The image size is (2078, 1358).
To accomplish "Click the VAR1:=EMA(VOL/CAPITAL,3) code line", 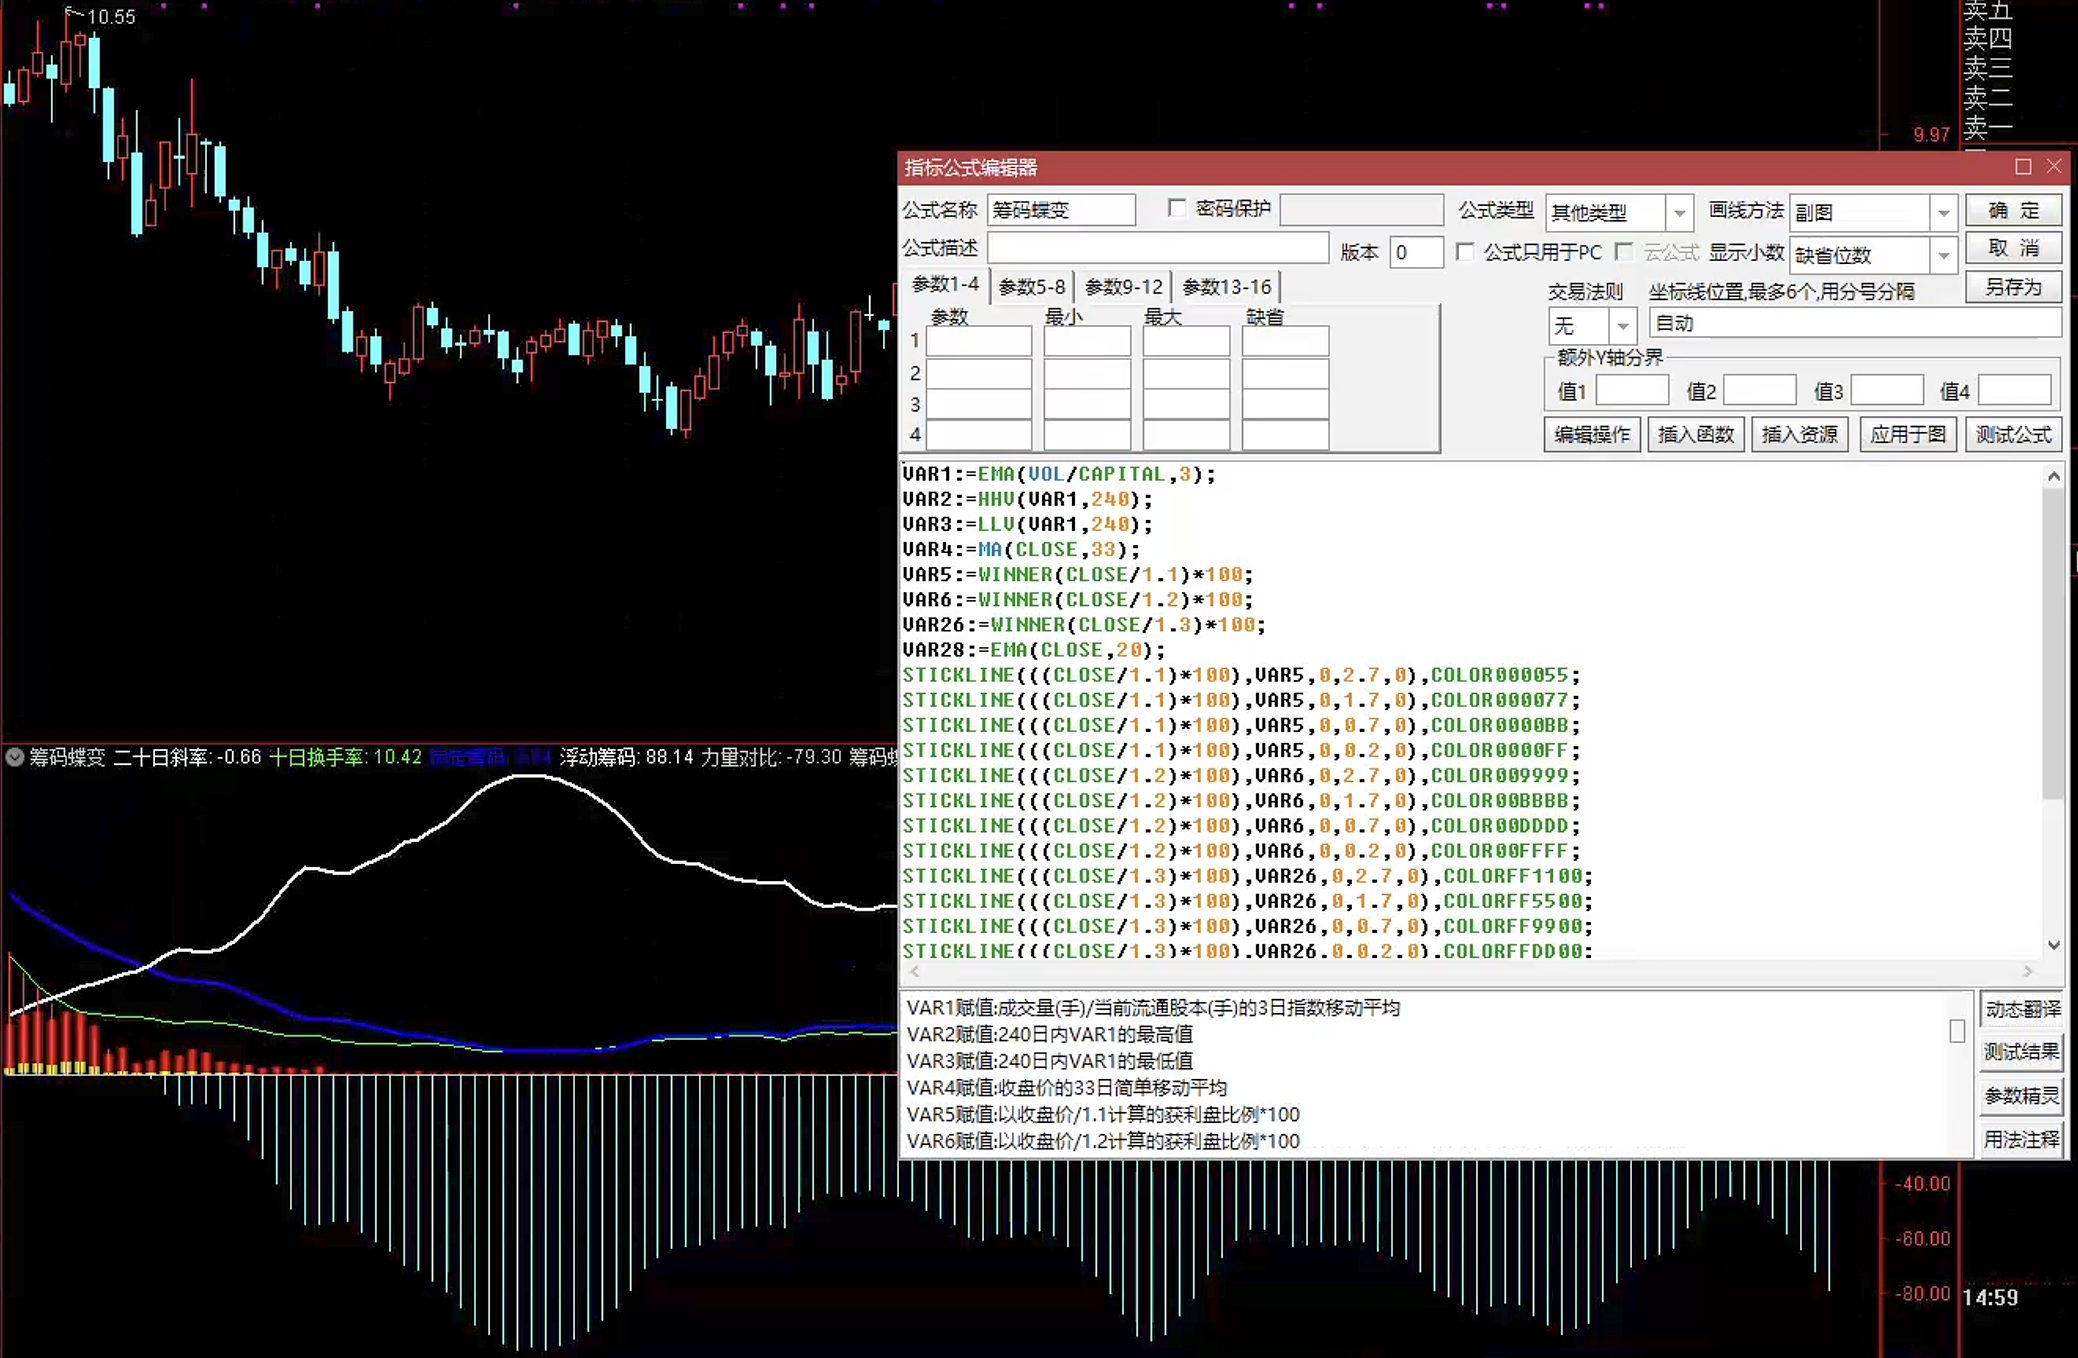I will point(1059,474).
